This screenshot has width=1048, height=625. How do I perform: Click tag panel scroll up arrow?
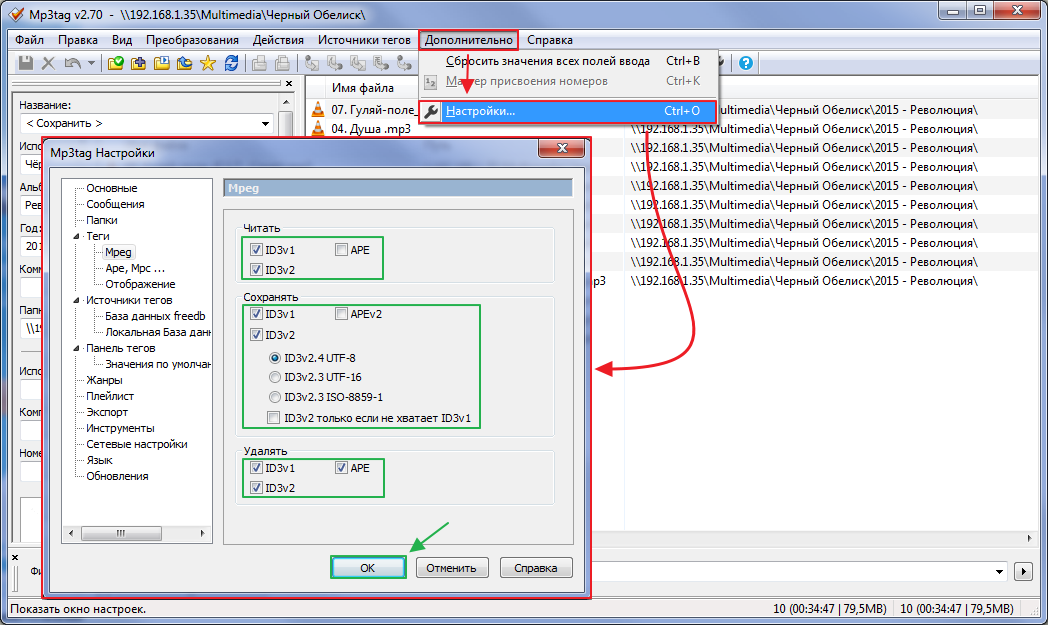[x=286, y=102]
